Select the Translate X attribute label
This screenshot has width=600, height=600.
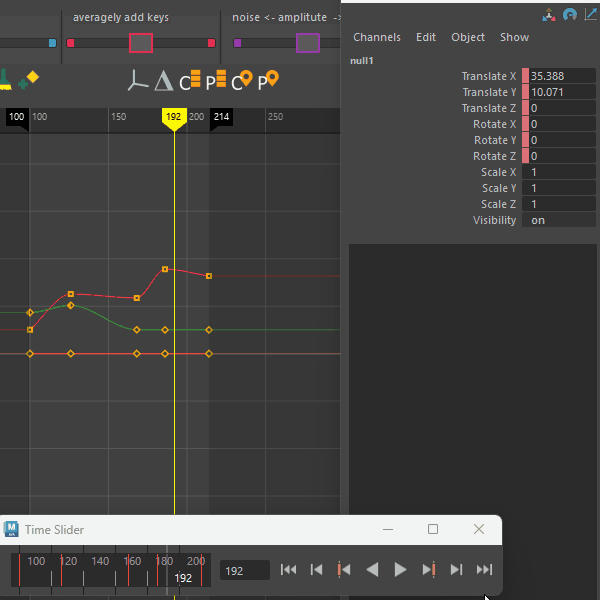[x=488, y=76]
